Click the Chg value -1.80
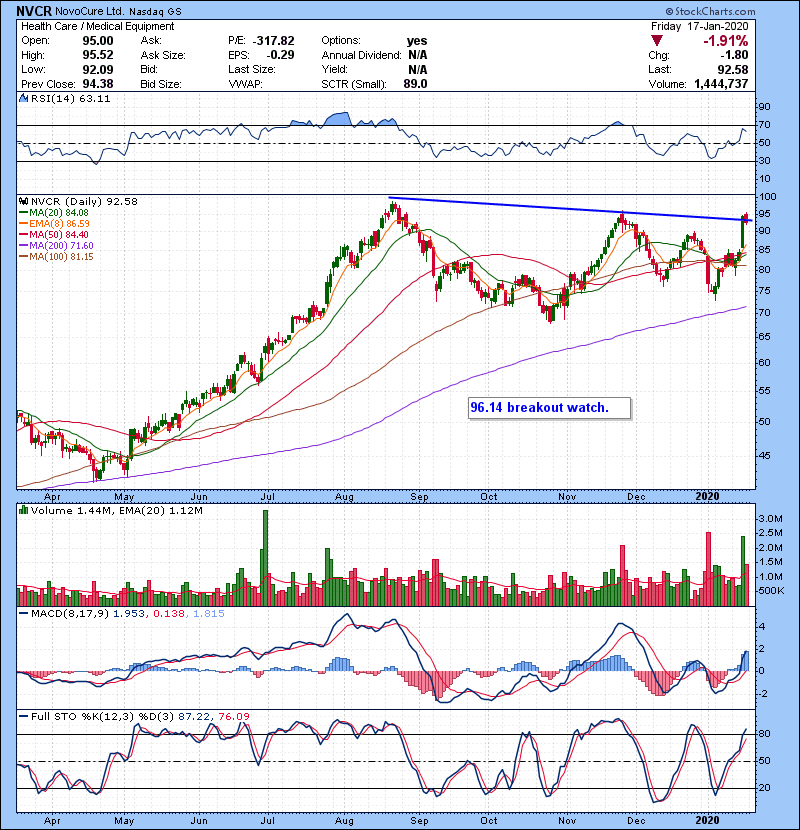 [734, 55]
